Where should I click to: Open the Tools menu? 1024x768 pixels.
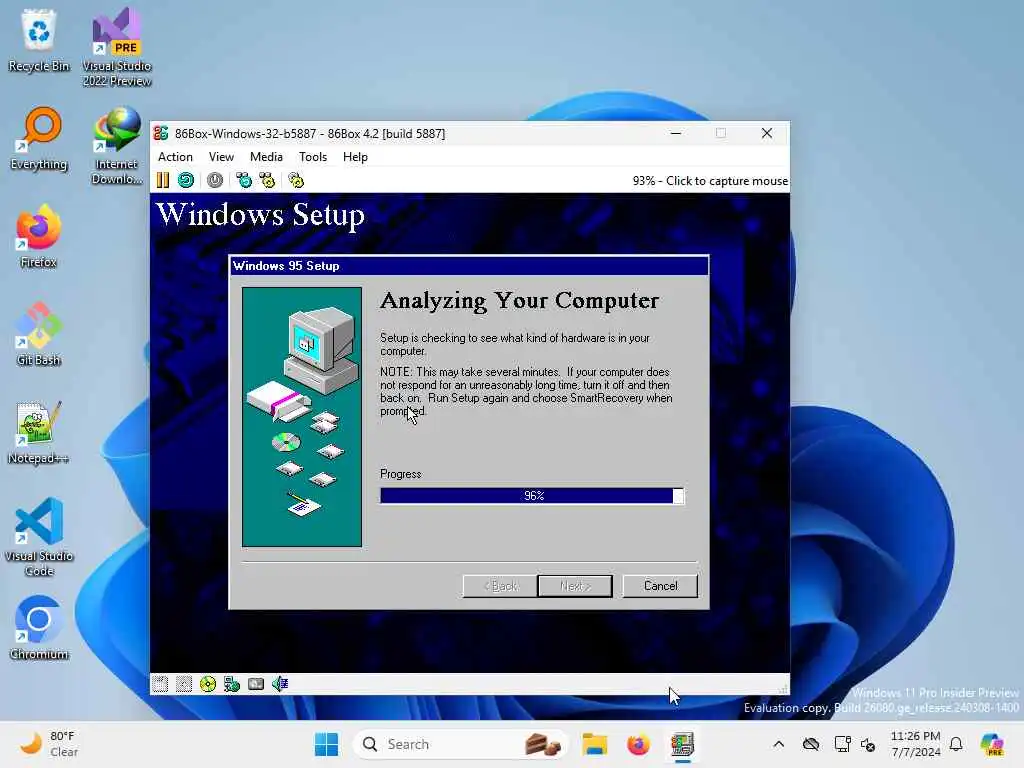[313, 157]
